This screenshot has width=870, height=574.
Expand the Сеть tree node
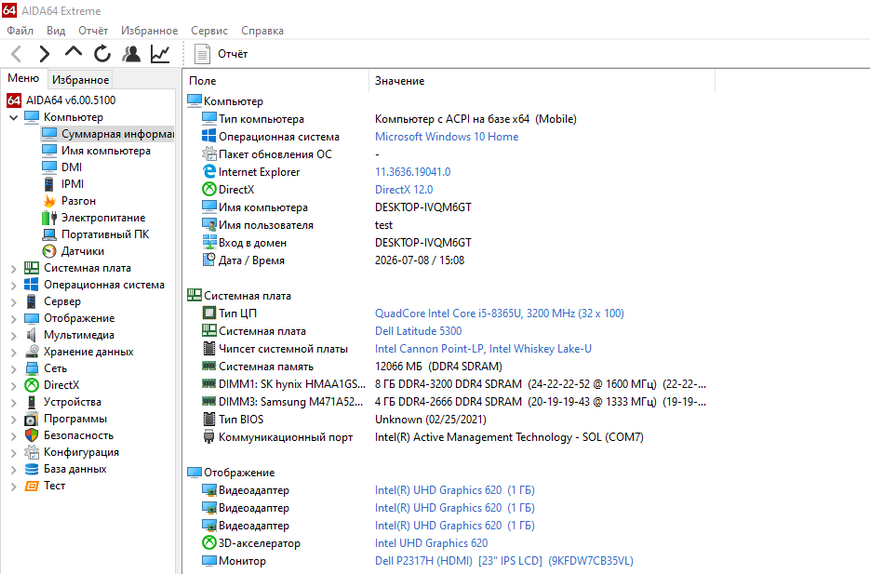pyautogui.click(x=13, y=368)
